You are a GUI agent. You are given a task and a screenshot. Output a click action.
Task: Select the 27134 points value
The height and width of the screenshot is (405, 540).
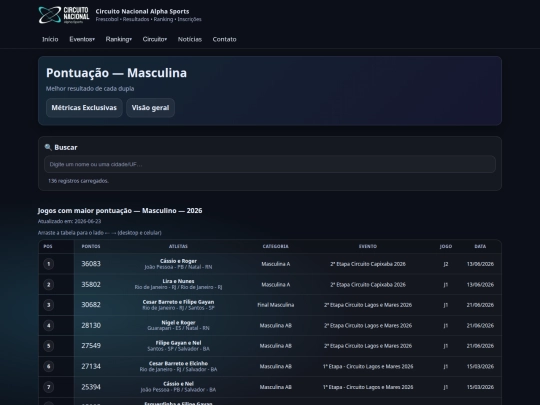[x=91, y=366]
